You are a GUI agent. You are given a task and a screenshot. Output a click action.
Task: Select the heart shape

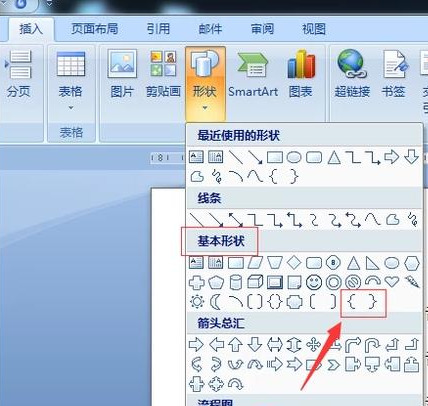coord(392,282)
